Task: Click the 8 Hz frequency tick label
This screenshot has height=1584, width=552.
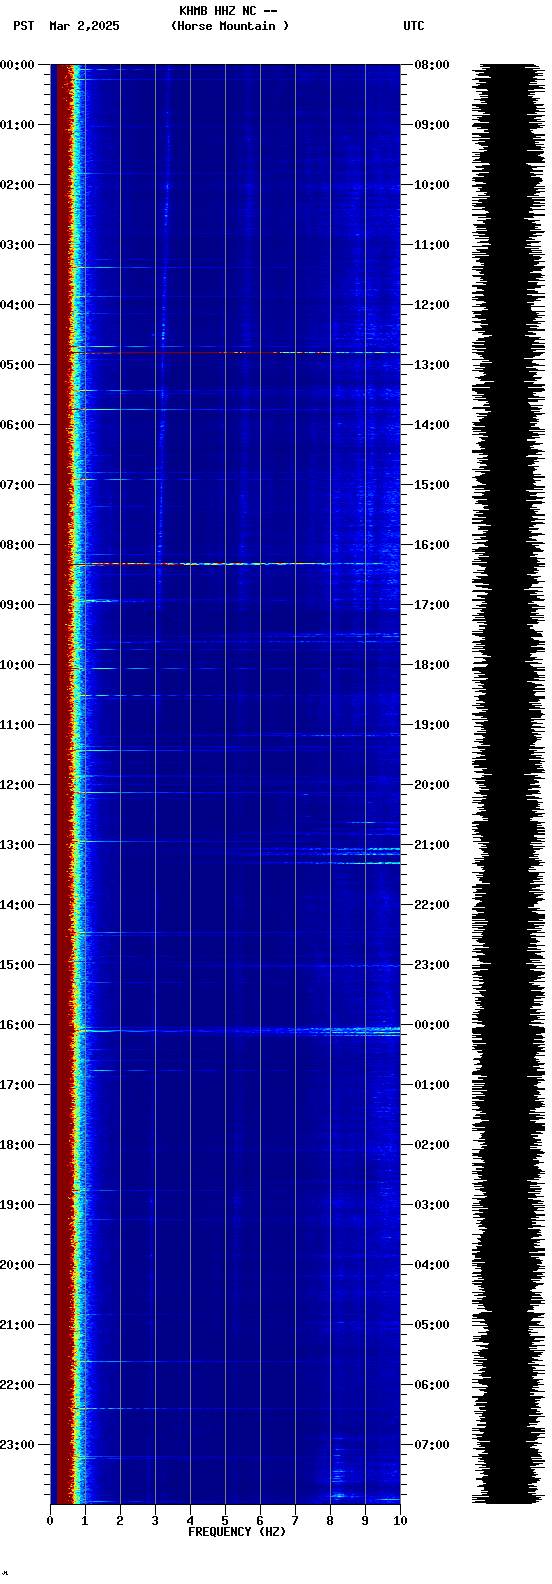Action: (x=330, y=1521)
